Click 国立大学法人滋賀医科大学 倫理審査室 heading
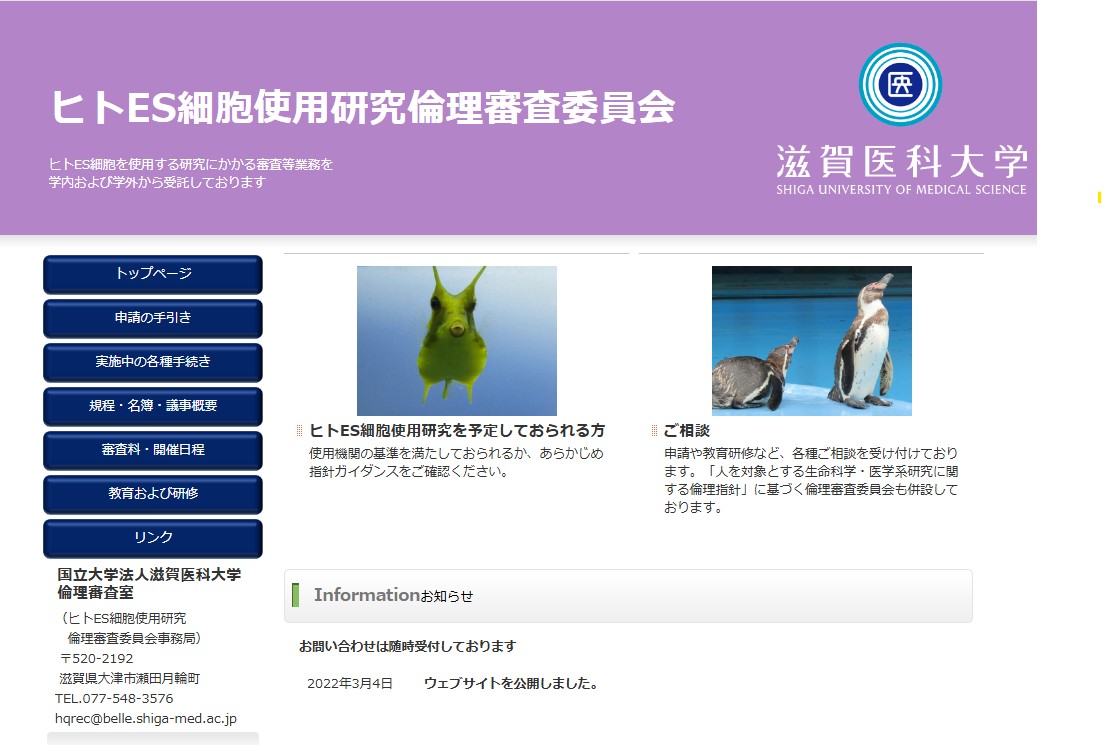The height and width of the screenshot is (745, 1103). coord(149,583)
